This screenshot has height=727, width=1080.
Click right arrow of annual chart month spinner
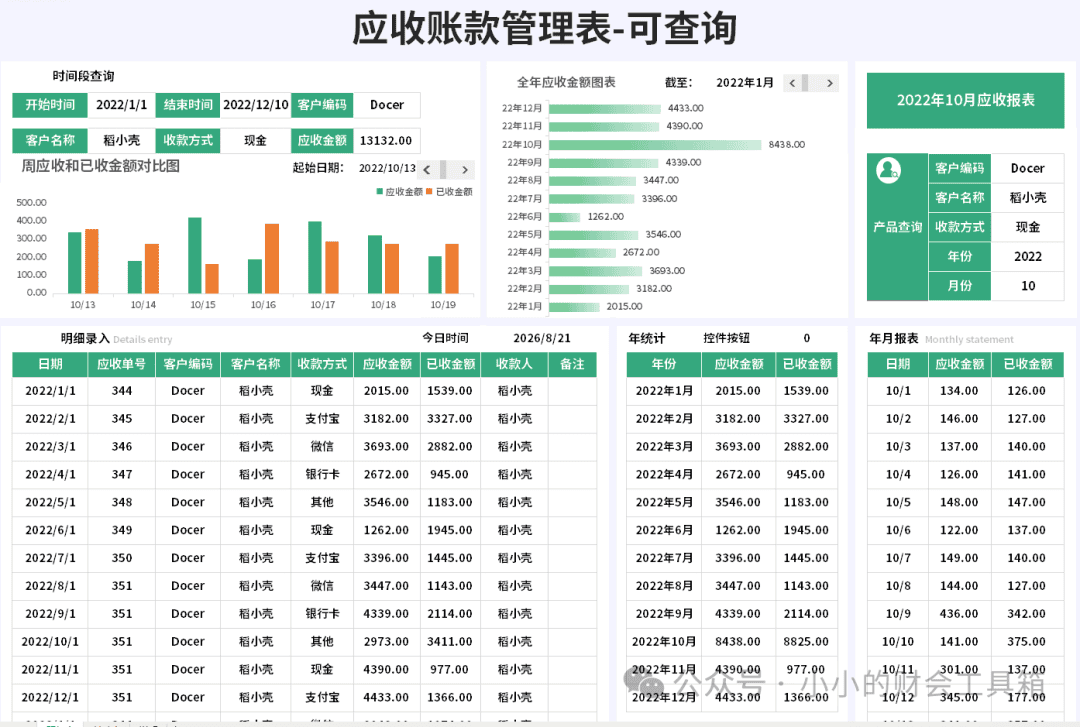coord(830,83)
